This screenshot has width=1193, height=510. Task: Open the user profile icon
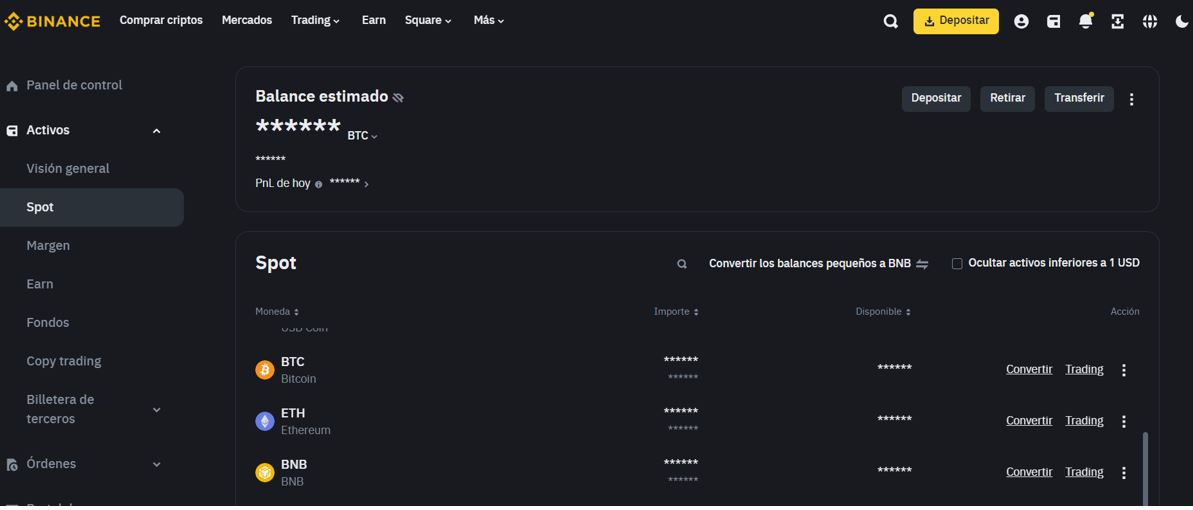pos(1021,21)
